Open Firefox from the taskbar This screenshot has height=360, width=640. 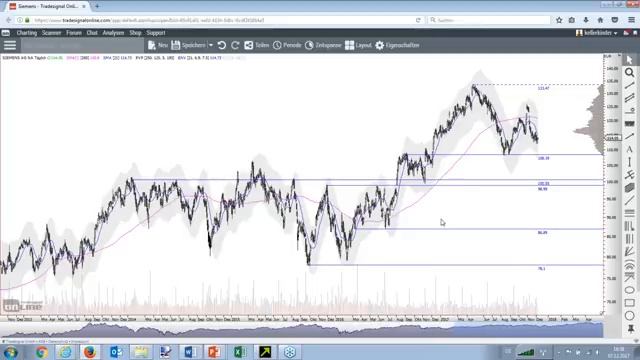tap(89, 352)
